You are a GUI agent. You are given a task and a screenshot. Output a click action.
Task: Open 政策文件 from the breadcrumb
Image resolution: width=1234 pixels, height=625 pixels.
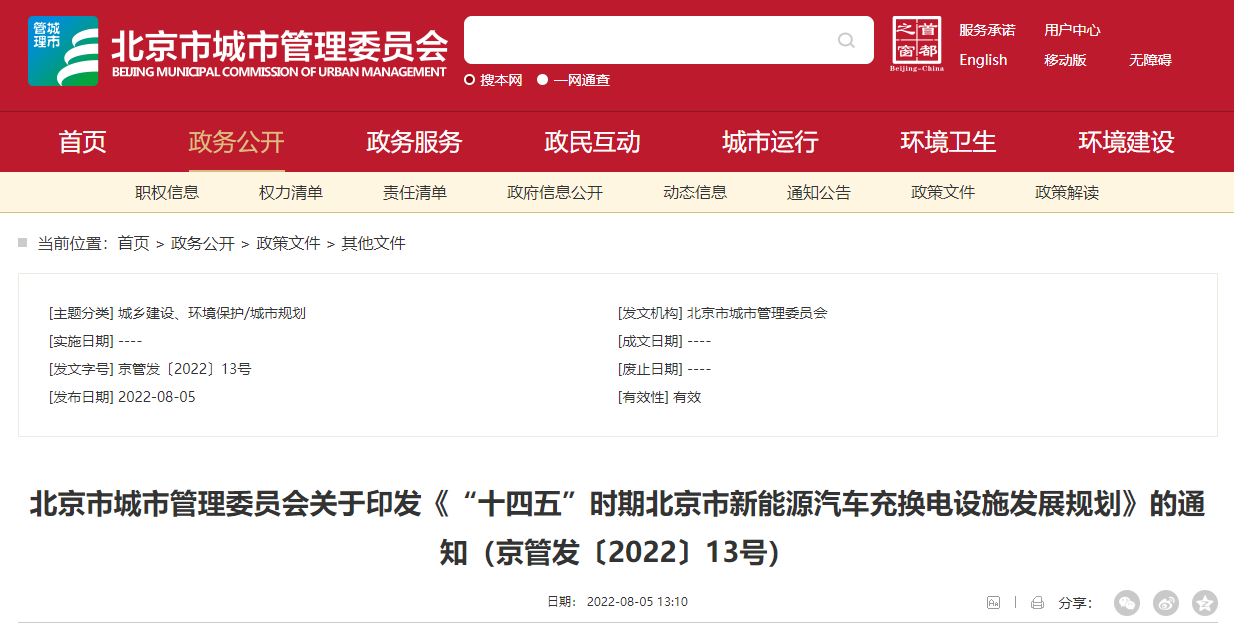286,243
